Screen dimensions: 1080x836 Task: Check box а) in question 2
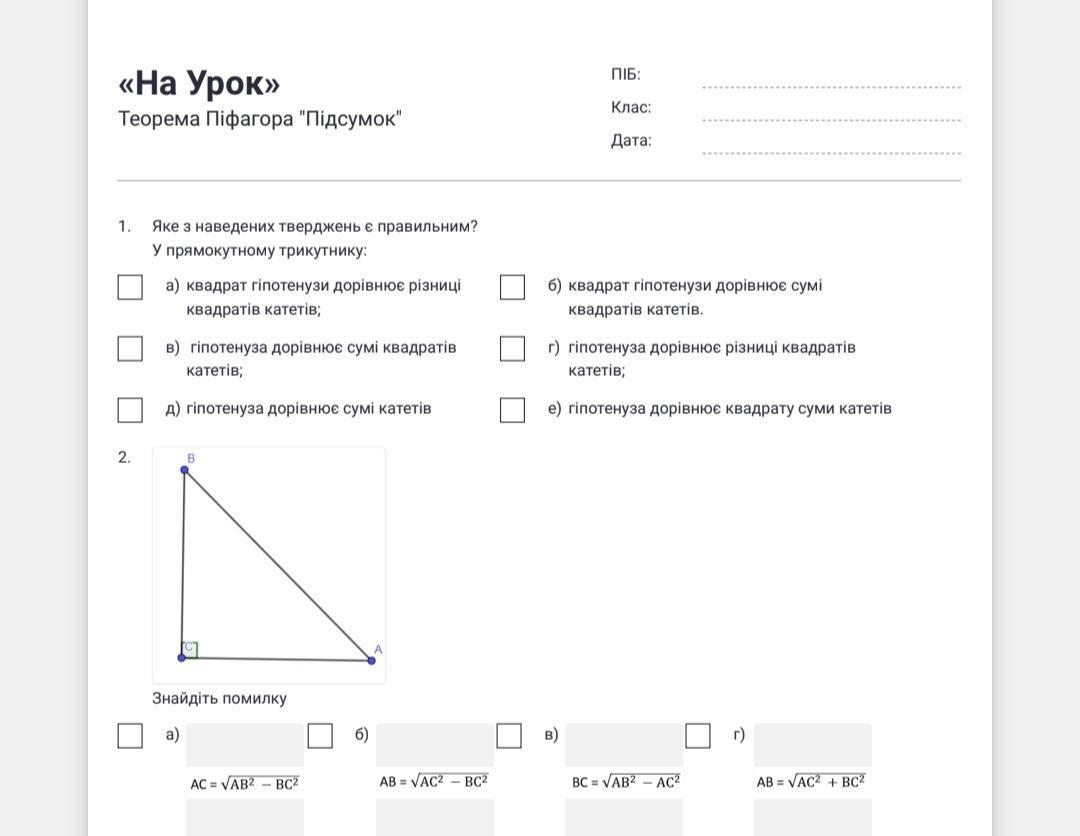click(130, 736)
